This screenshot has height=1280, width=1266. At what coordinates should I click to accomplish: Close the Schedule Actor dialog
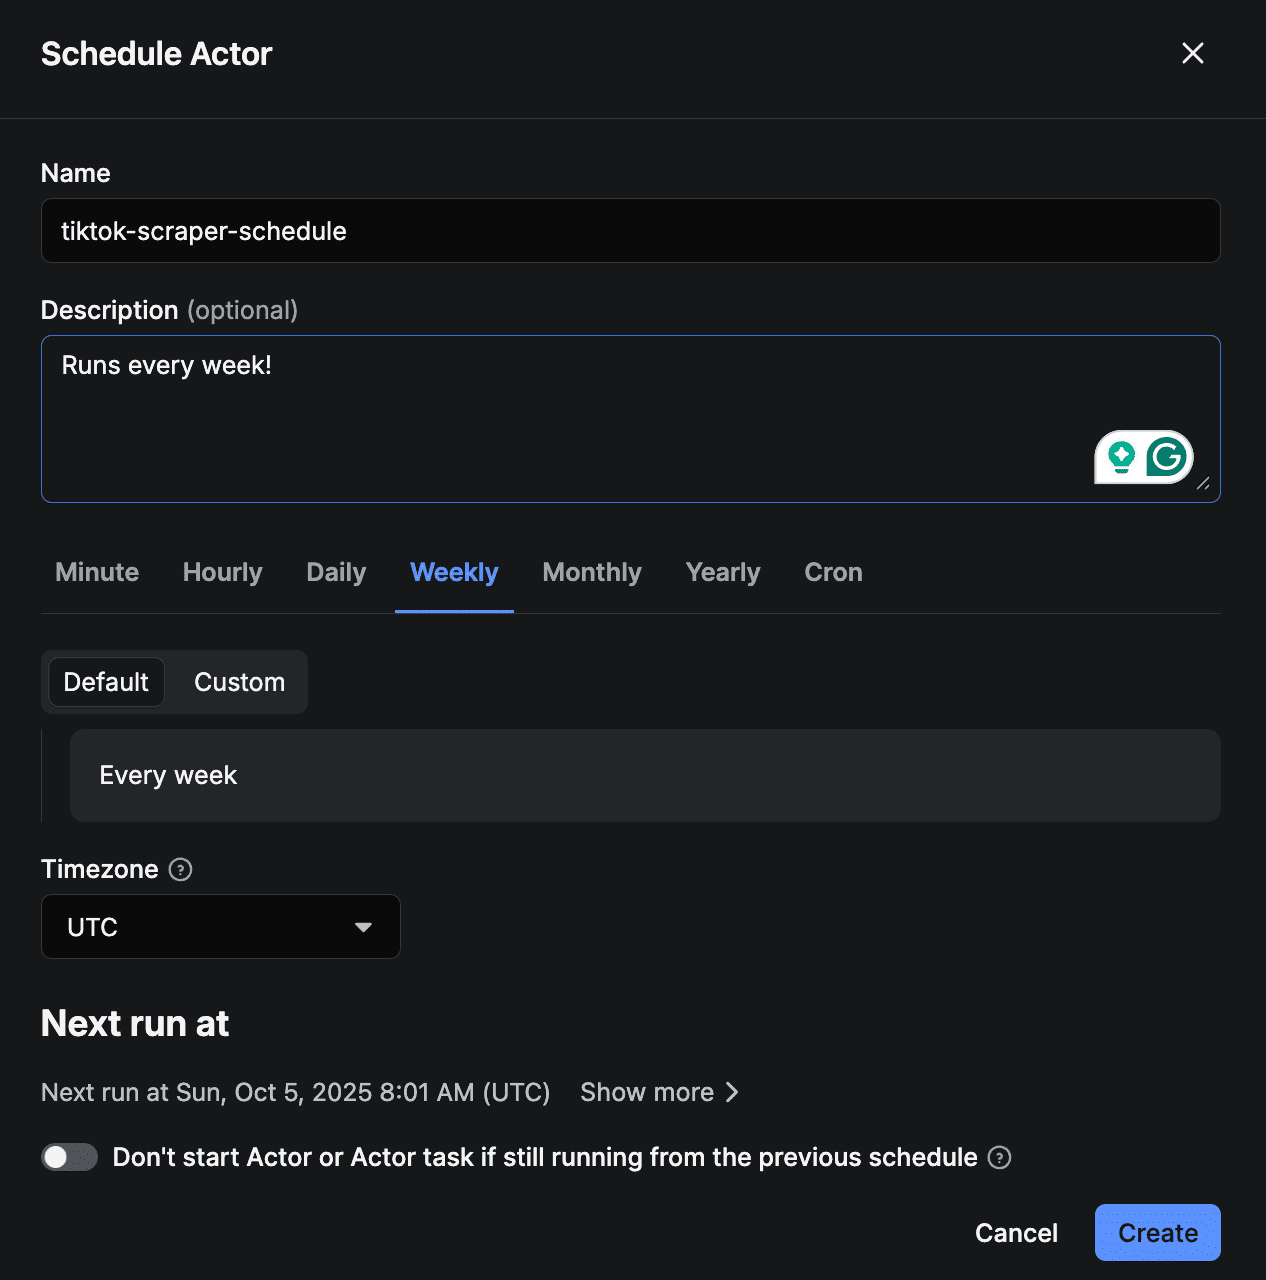pyautogui.click(x=1192, y=53)
